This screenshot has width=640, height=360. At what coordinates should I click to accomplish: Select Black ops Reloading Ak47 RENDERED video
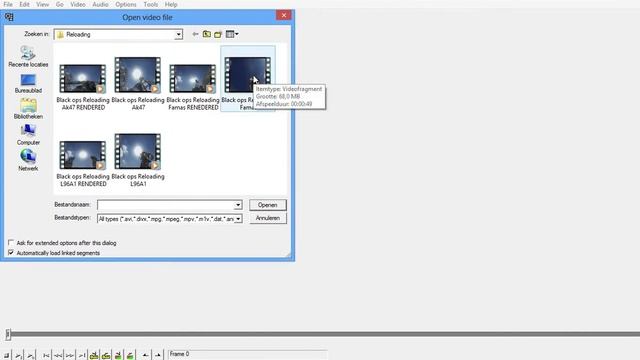point(83,87)
